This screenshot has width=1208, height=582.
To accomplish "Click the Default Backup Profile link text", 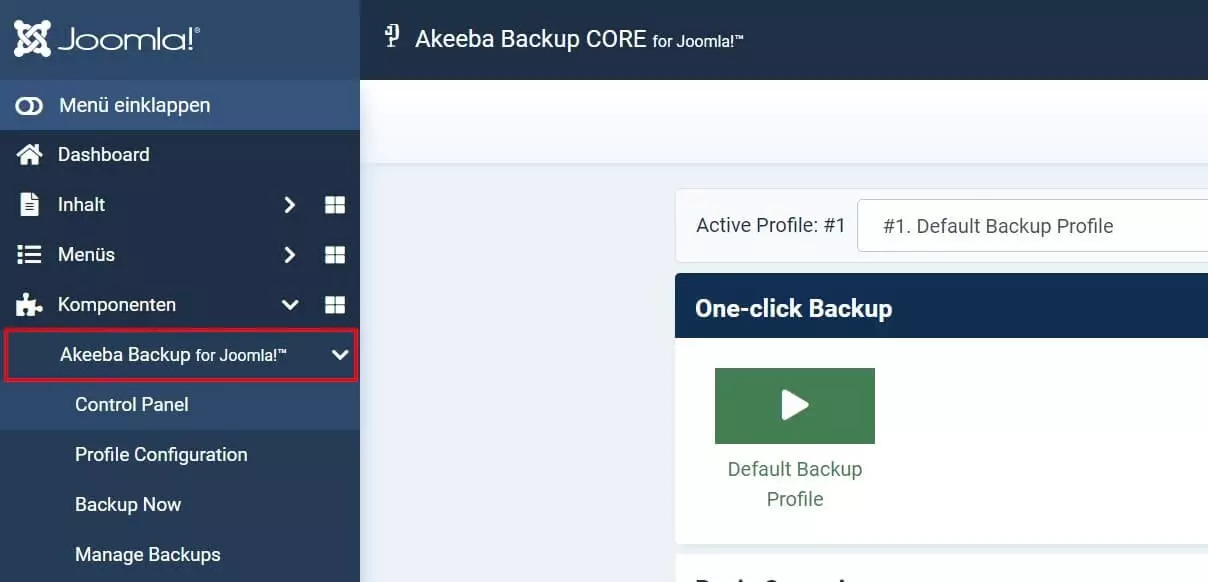I will pyautogui.click(x=795, y=484).
